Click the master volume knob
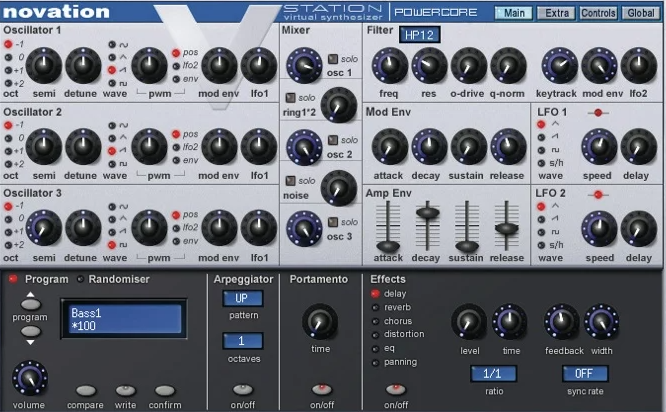Viewport: 666px width, 412px height. pyautogui.click(x=30, y=378)
